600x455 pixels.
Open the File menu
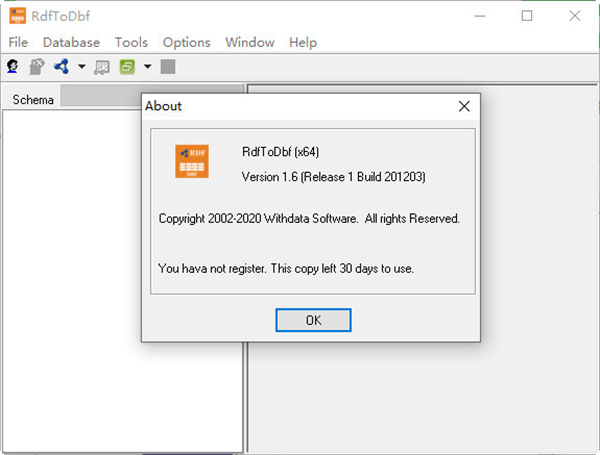pyautogui.click(x=18, y=42)
